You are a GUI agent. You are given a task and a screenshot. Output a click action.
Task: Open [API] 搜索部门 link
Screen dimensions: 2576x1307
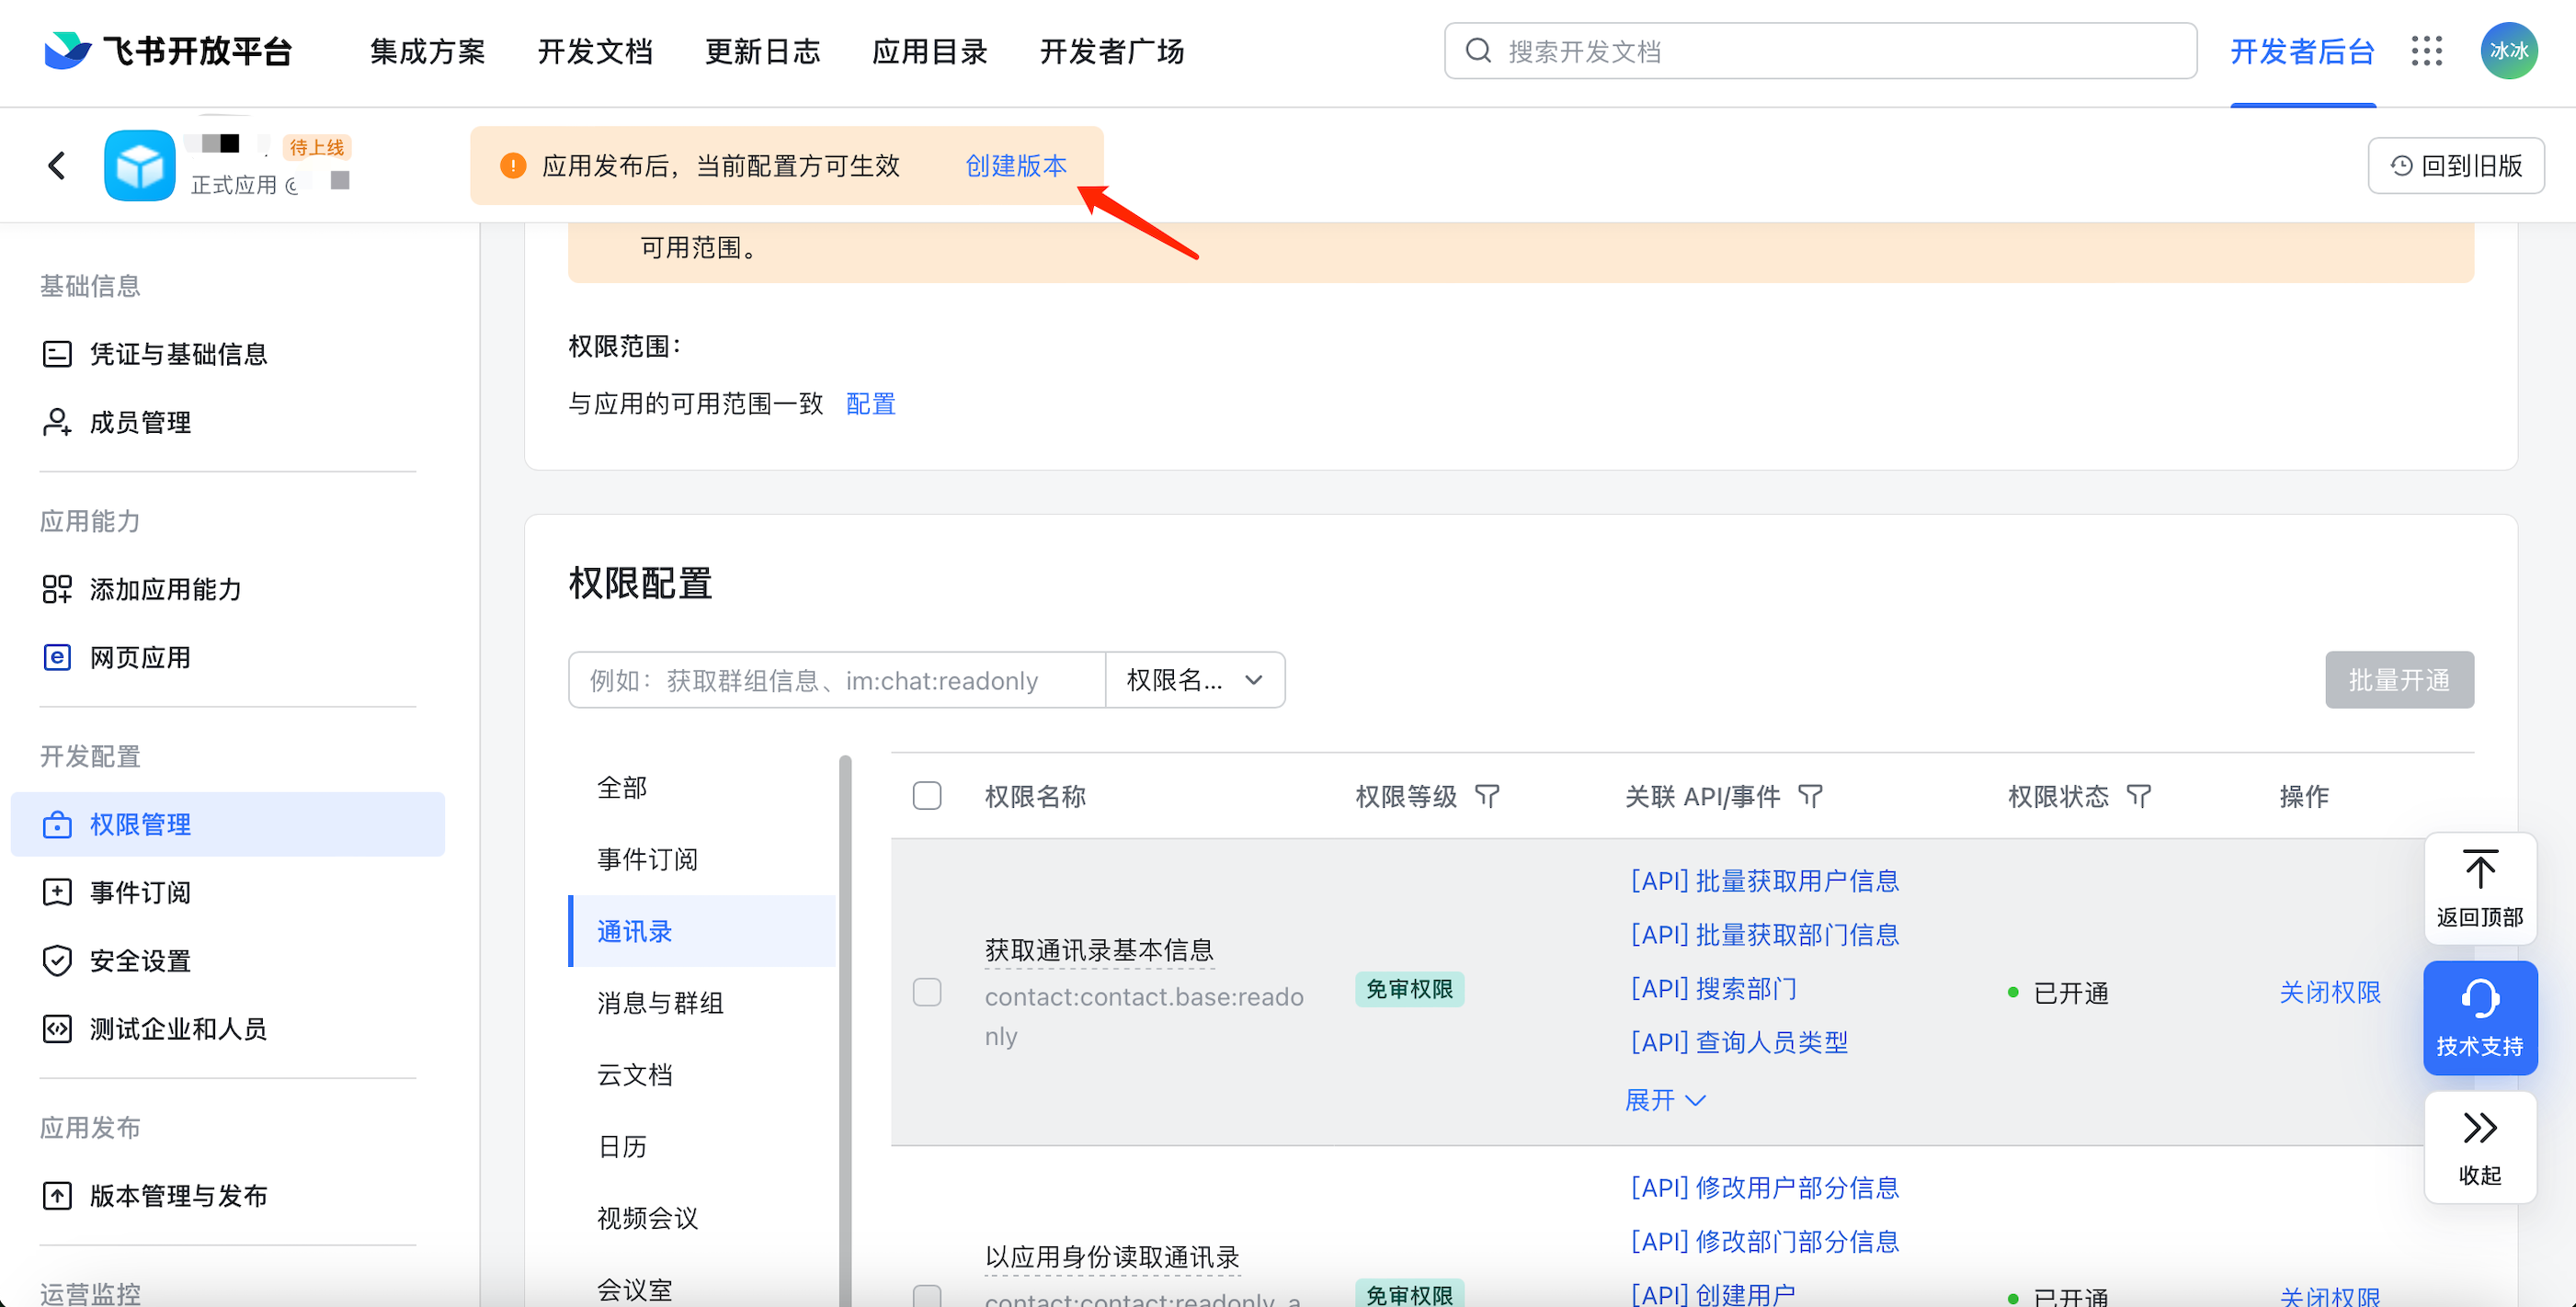(1714, 989)
